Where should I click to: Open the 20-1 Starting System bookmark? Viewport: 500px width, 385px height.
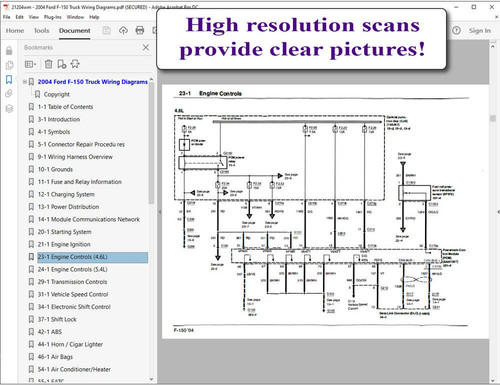click(x=64, y=232)
